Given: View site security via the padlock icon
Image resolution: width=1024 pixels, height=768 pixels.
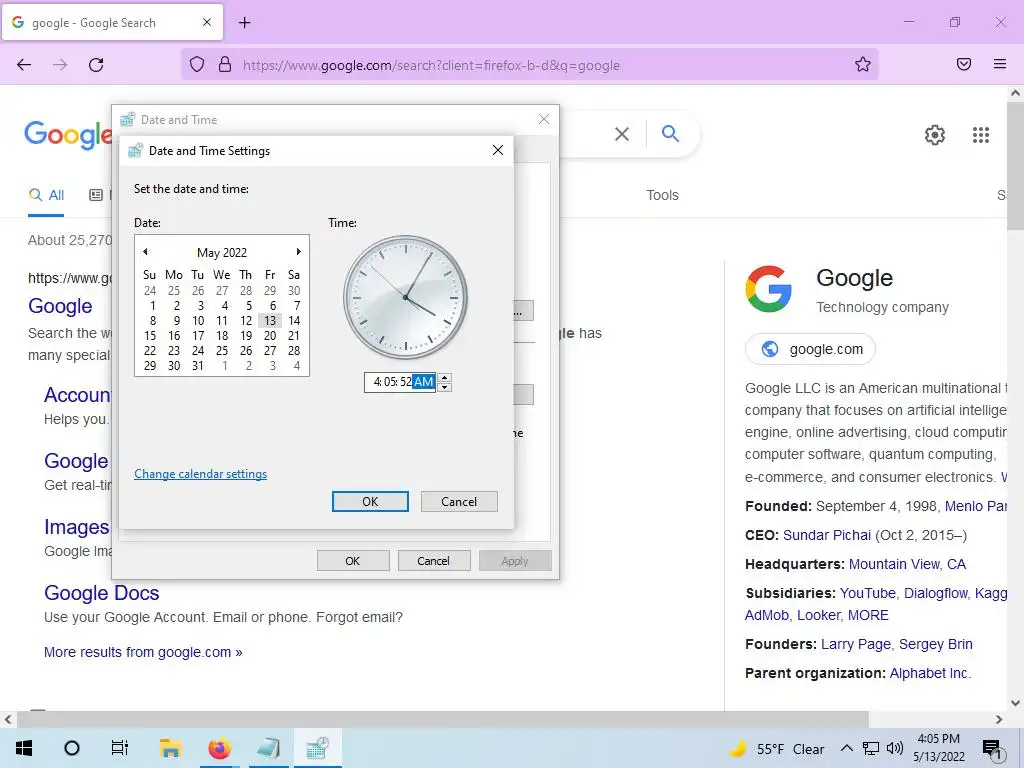Looking at the screenshot, I should (225, 65).
